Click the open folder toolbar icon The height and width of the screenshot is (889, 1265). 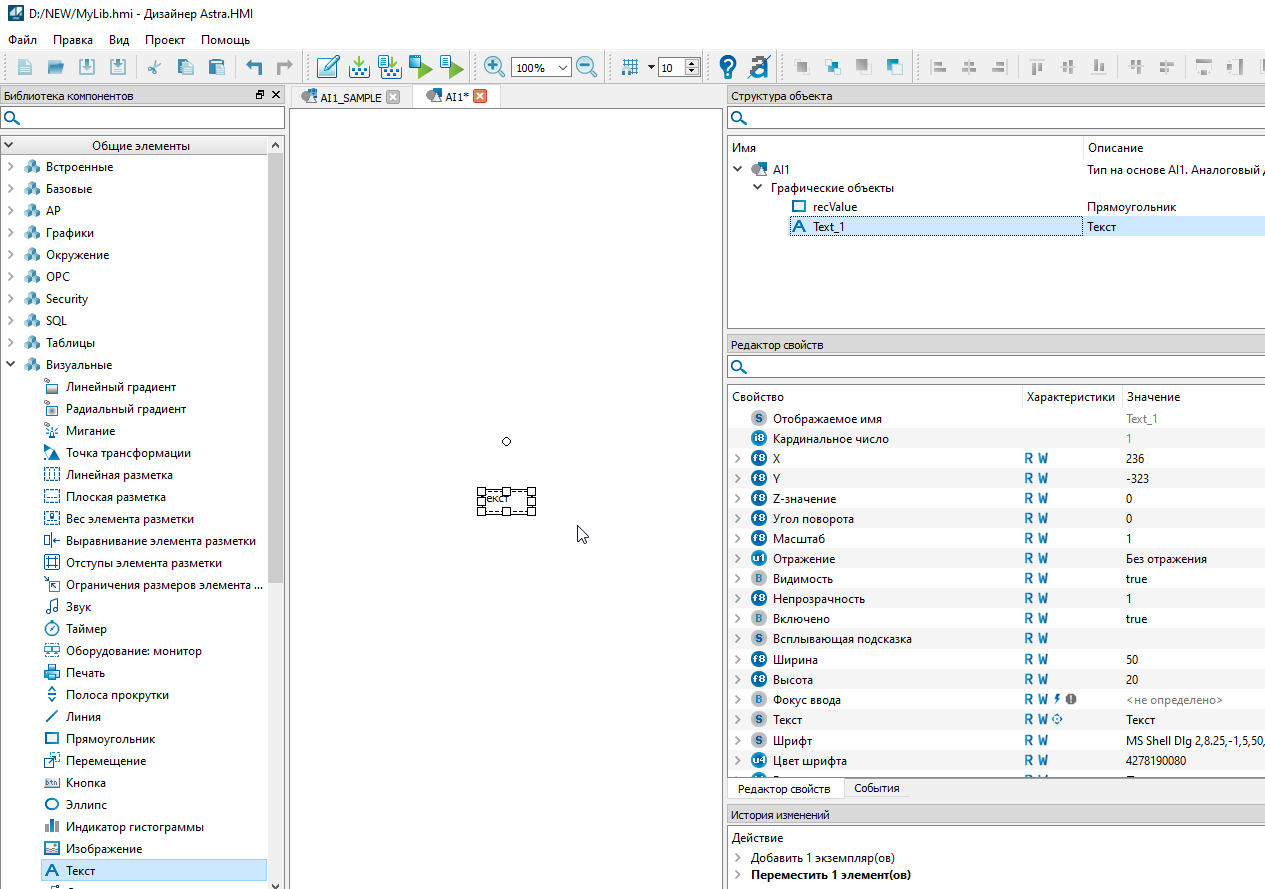point(56,67)
